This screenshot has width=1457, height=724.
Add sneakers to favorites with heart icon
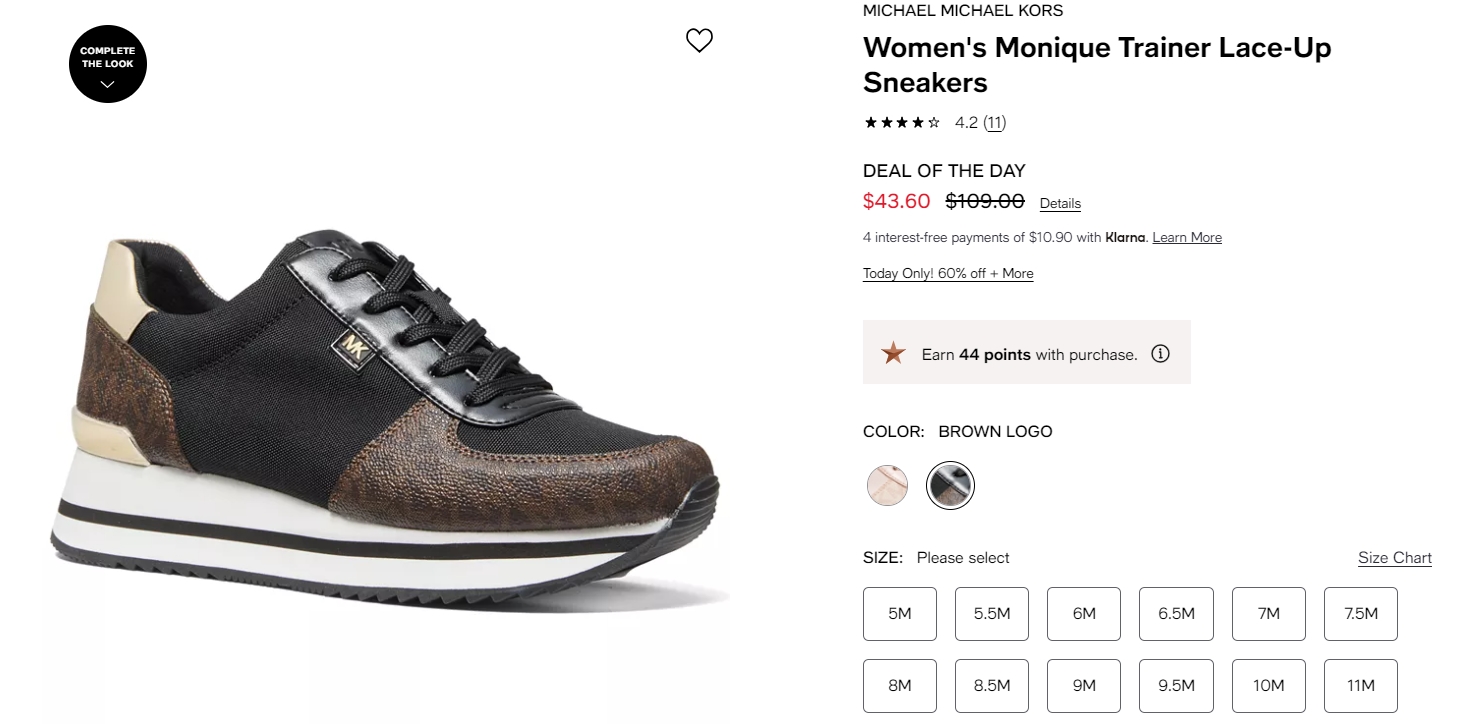(x=699, y=40)
